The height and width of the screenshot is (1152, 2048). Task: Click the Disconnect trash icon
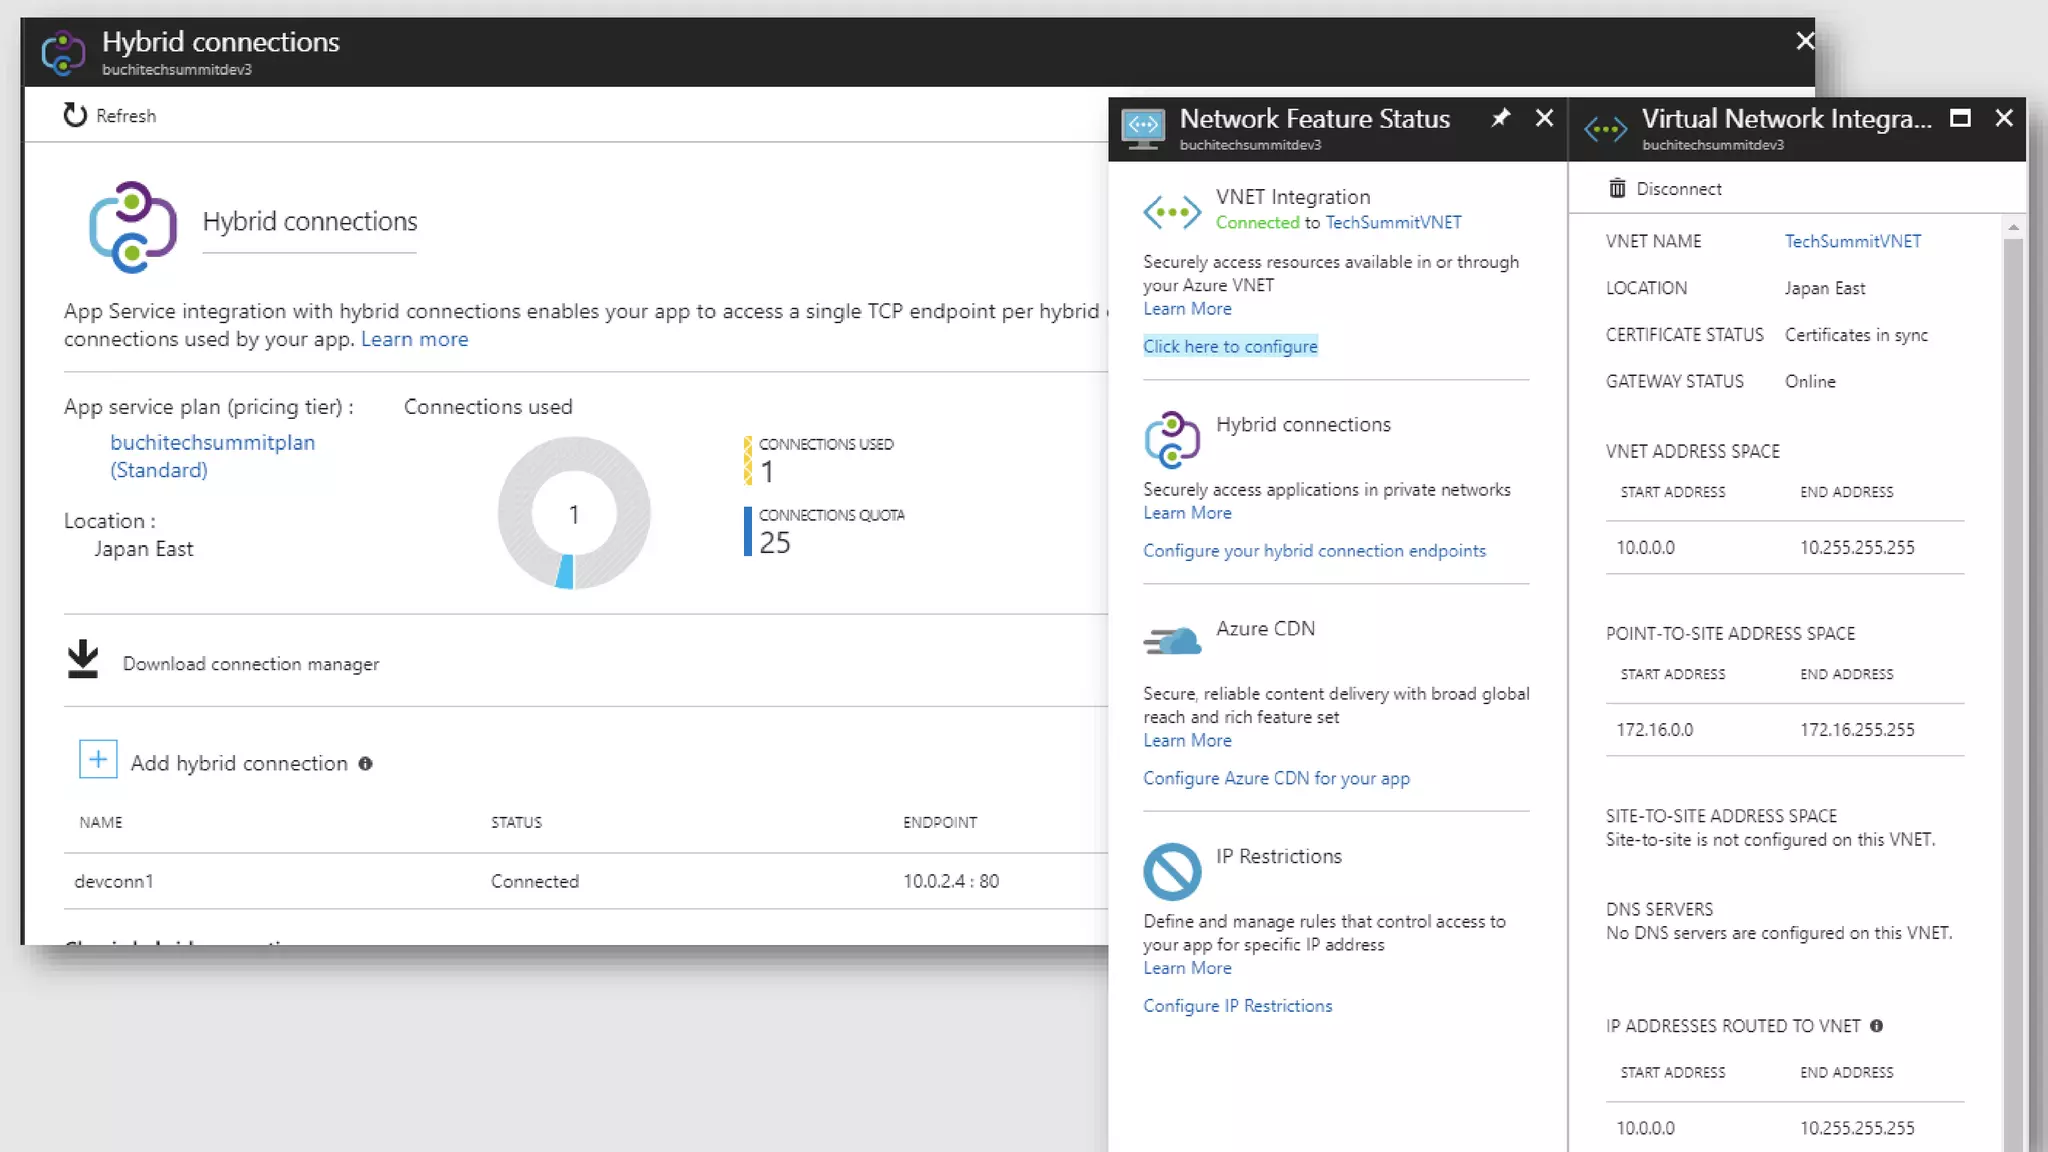pos(1617,188)
